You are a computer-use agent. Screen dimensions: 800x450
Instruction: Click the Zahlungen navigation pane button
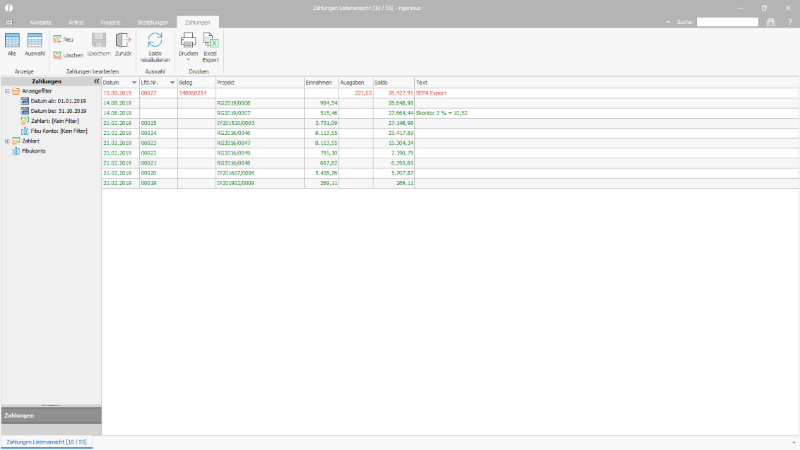51,416
